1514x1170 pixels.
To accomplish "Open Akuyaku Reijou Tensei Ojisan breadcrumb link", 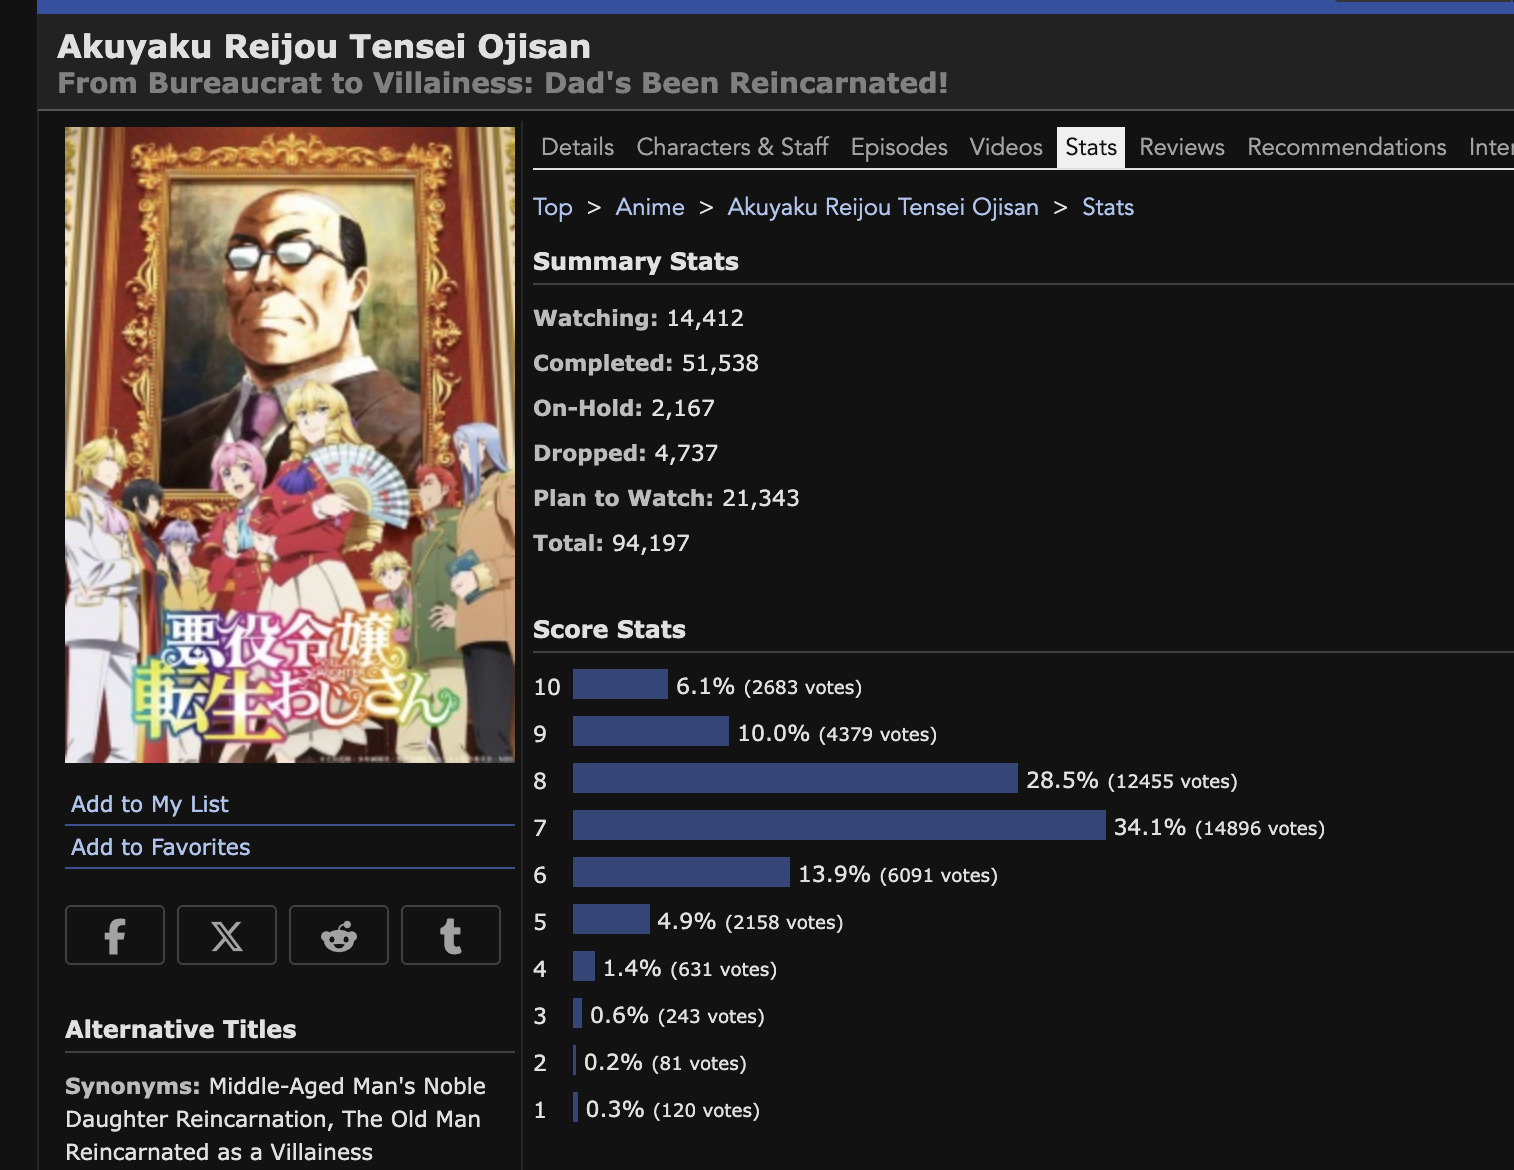I will [x=883, y=207].
